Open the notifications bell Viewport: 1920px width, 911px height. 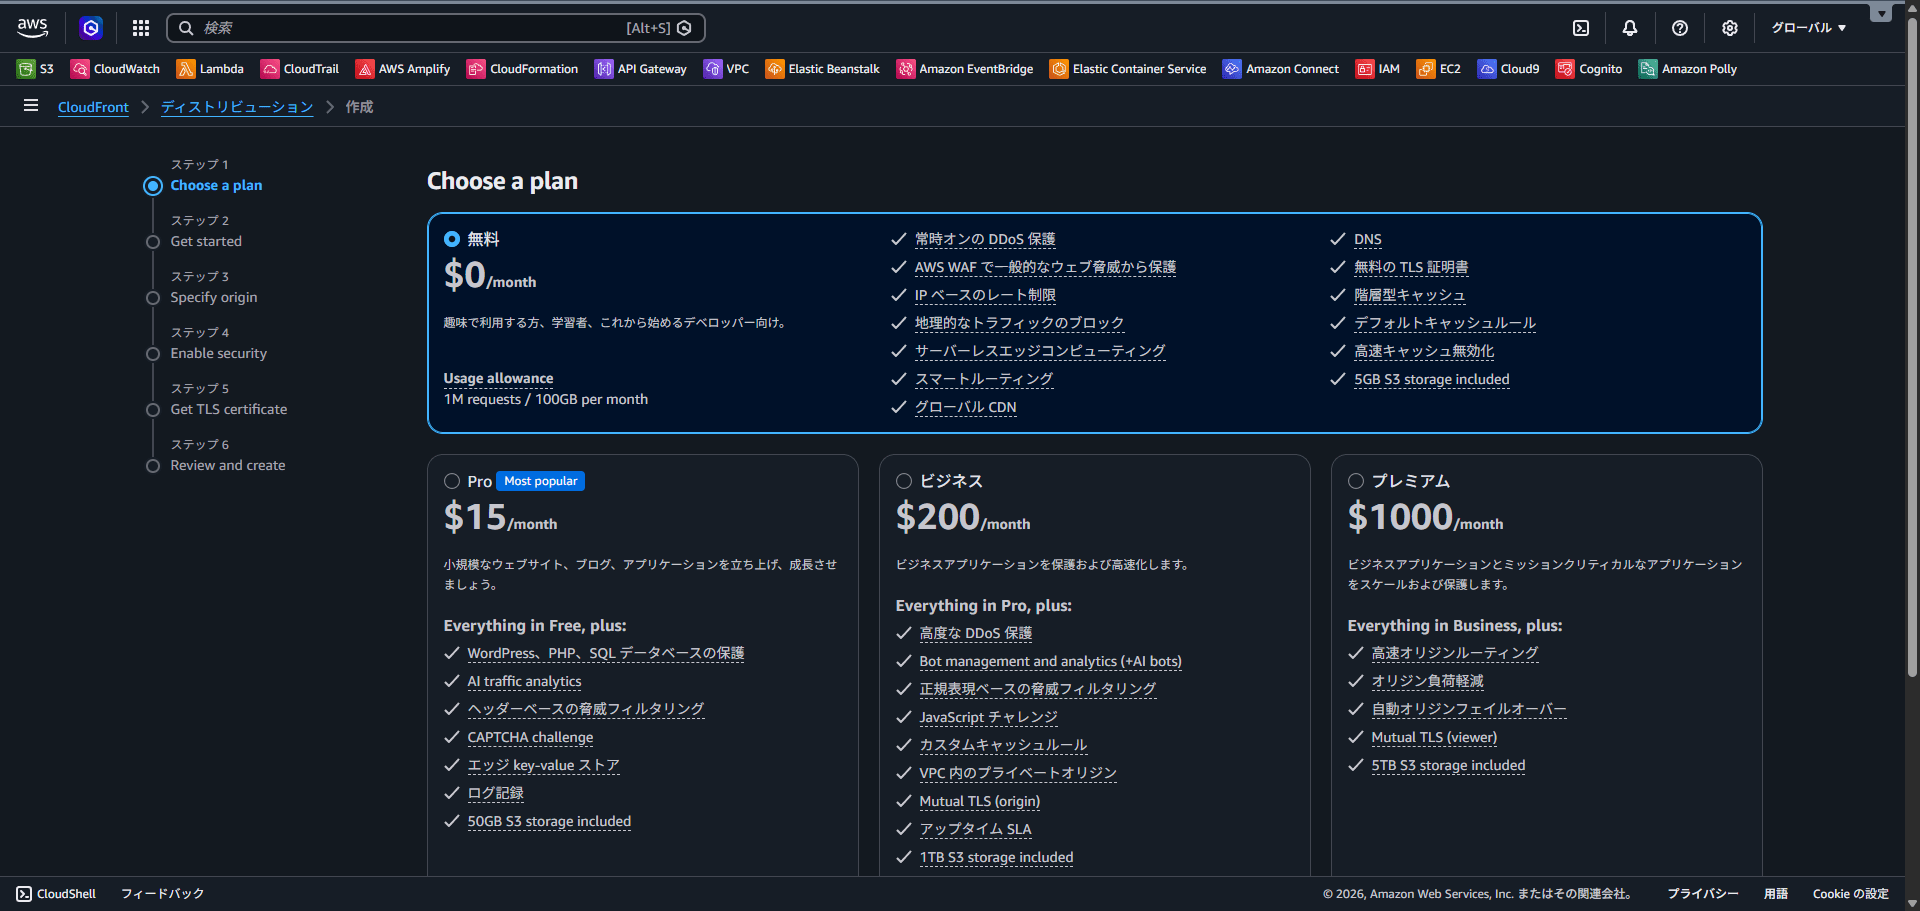1630,28
